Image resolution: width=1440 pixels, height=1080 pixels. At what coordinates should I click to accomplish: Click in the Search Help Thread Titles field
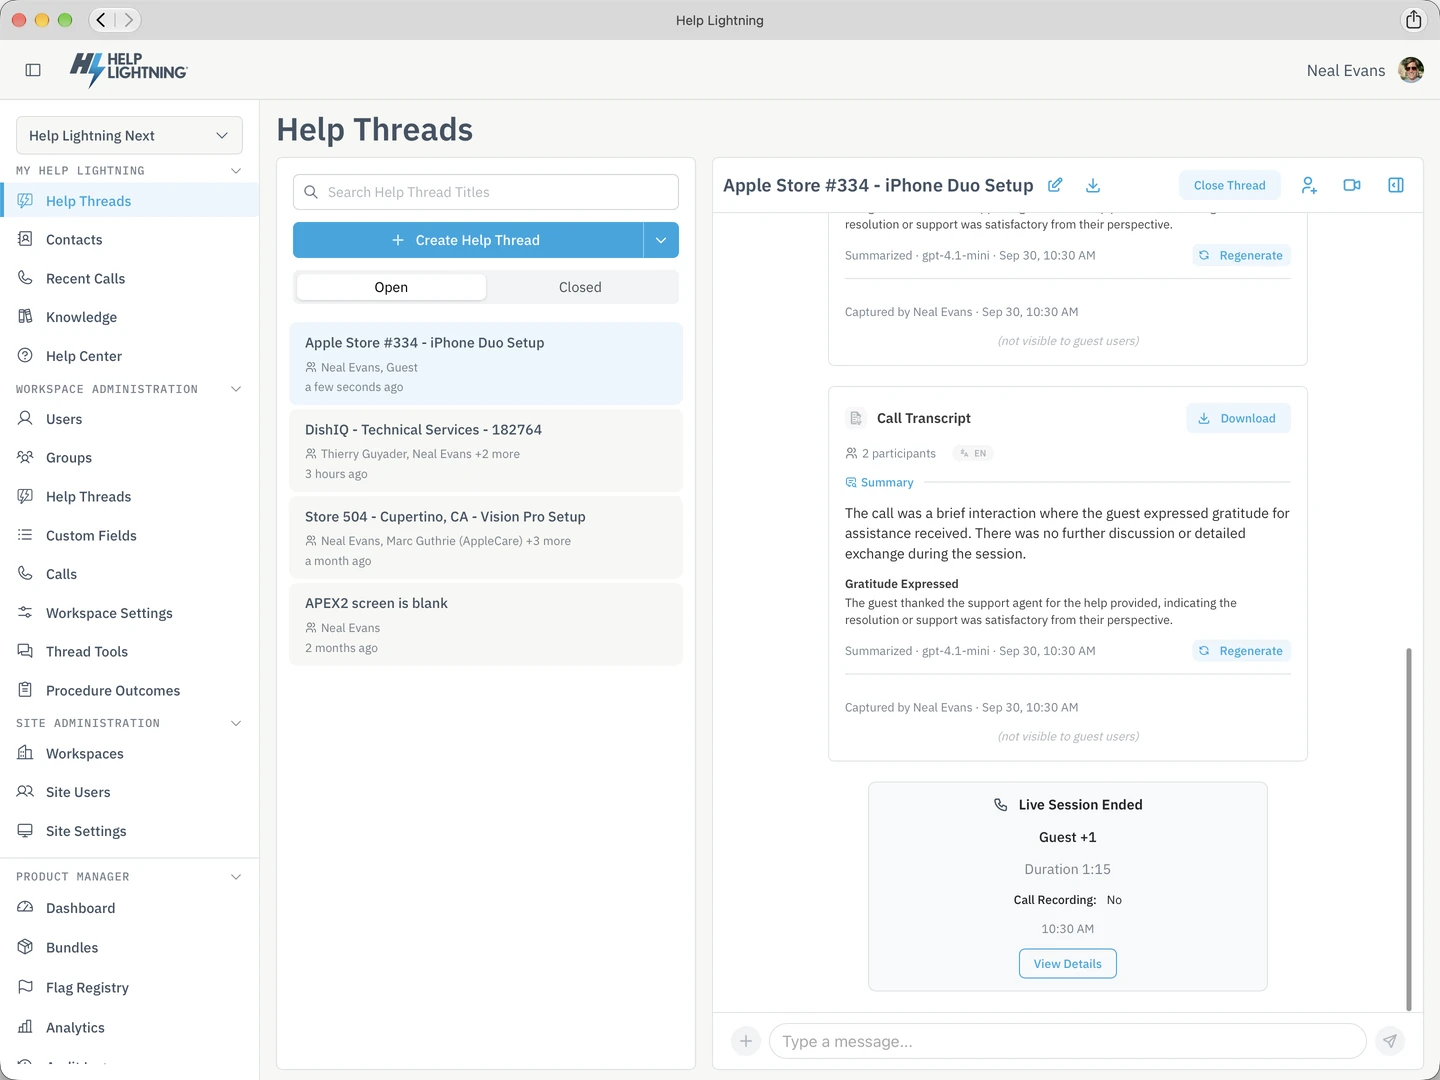tap(486, 192)
